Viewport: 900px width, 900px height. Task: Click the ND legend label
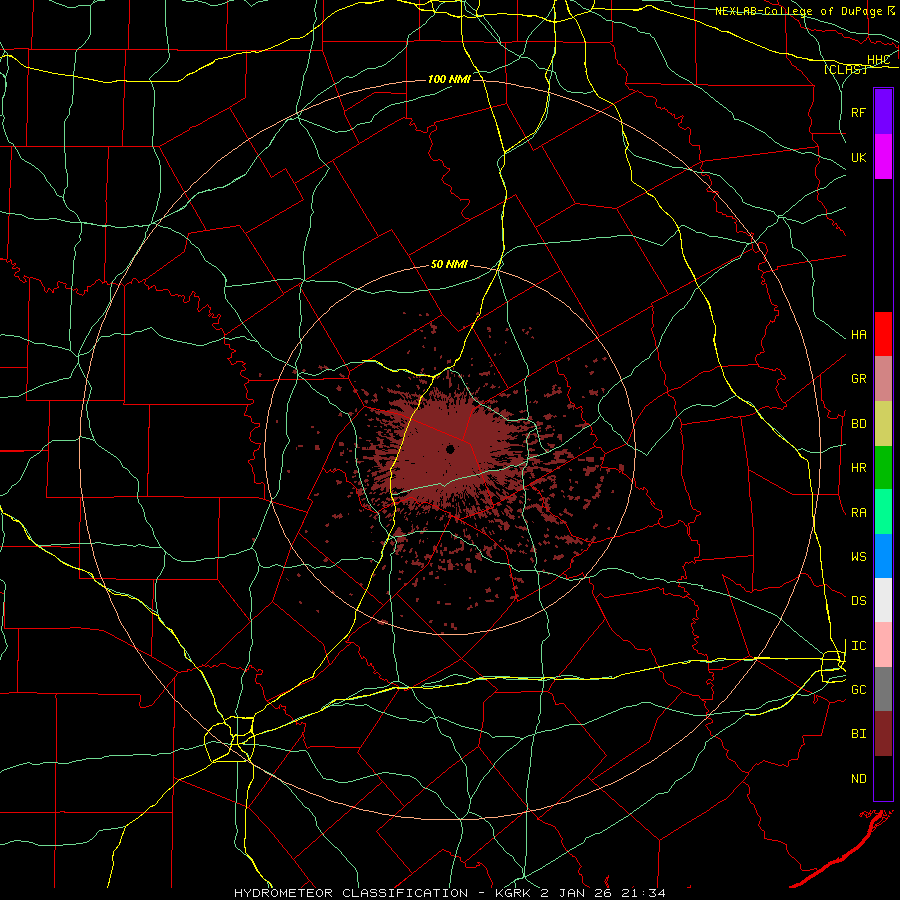[x=858, y=779]
